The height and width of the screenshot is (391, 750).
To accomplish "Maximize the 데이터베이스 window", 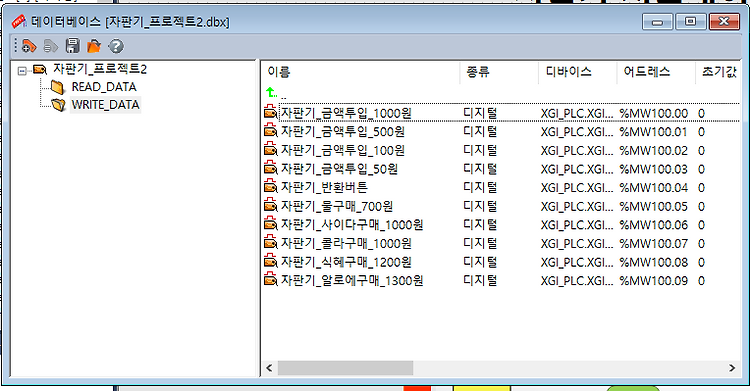I will pos(690,22).
